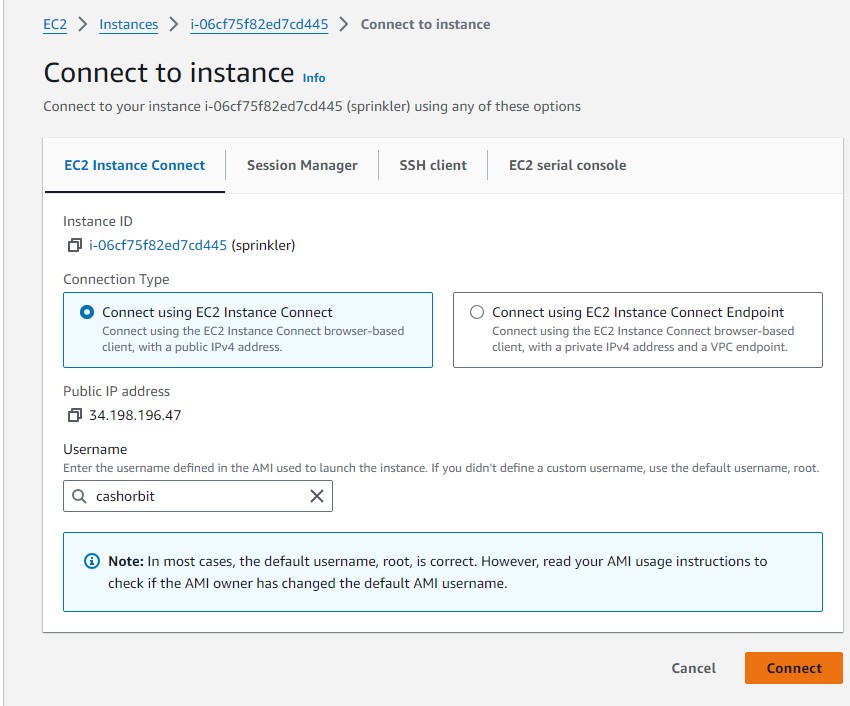Open instance i-06cf75f82ed7cd445 breadcrumb link

(x=259, y=24)
